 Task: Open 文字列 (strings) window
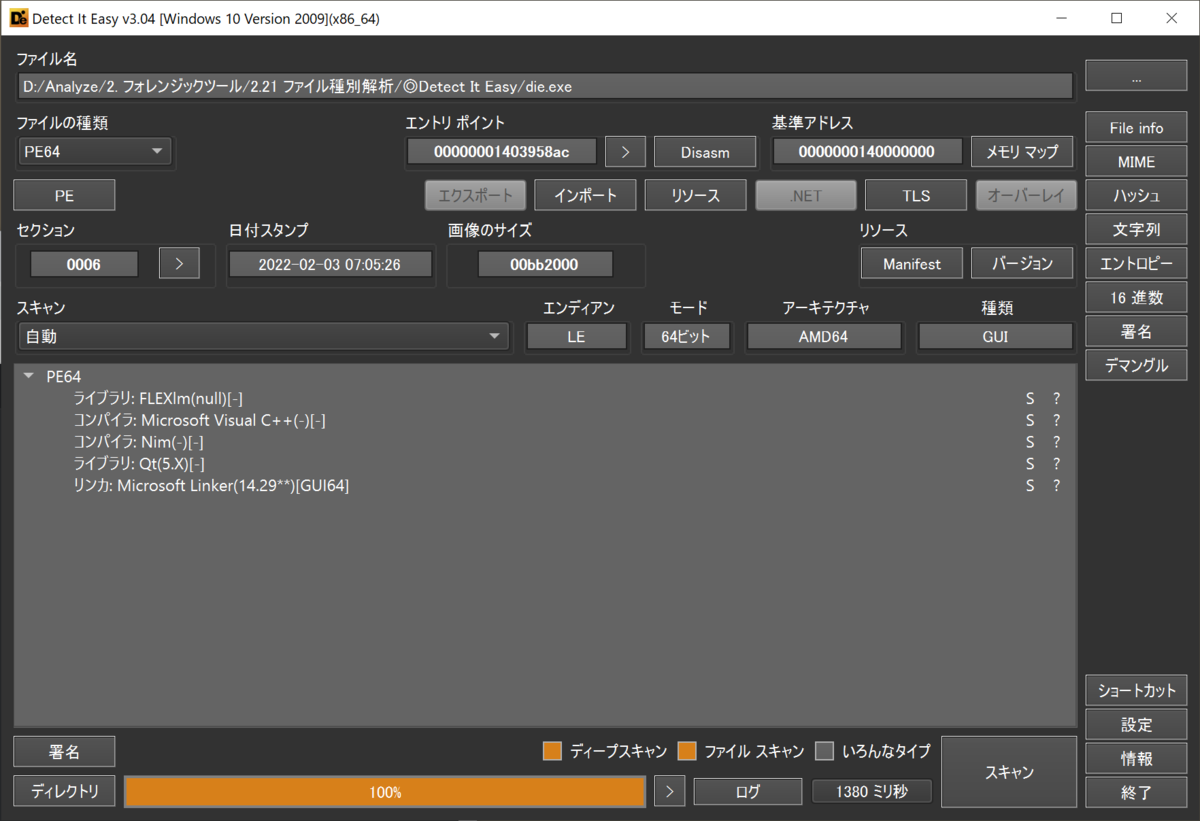(1136, 230)
